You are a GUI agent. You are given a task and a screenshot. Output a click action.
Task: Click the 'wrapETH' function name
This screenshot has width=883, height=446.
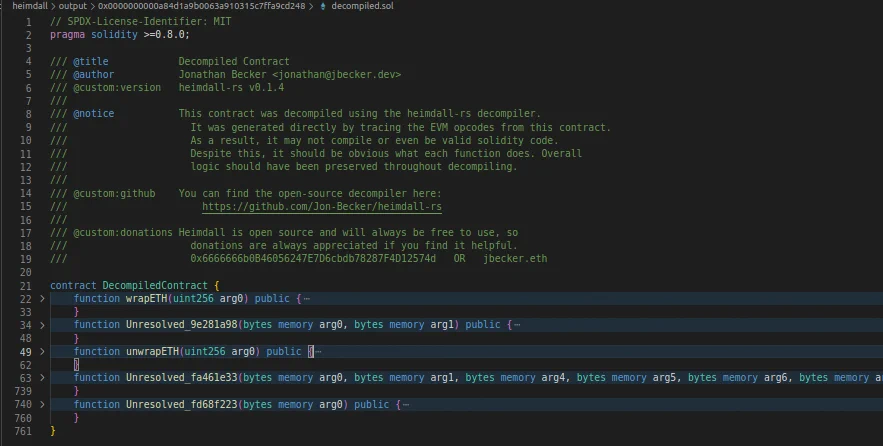point(146,298)
